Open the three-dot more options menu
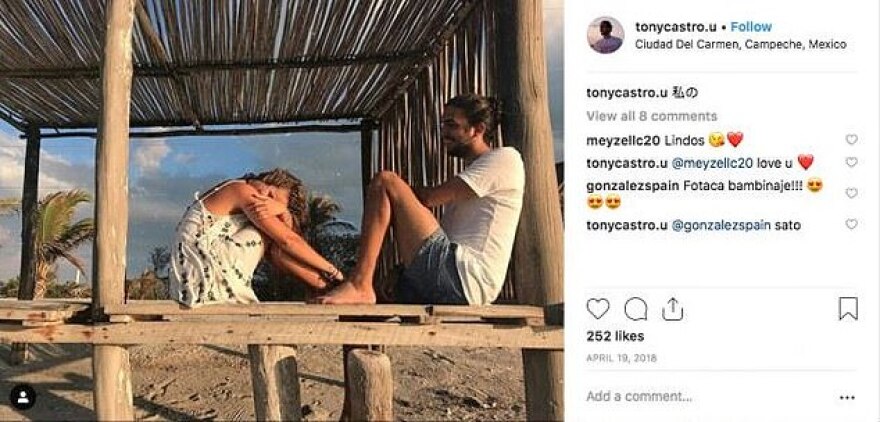This screenshot has height=422, width=880. (x=847, y=397)
